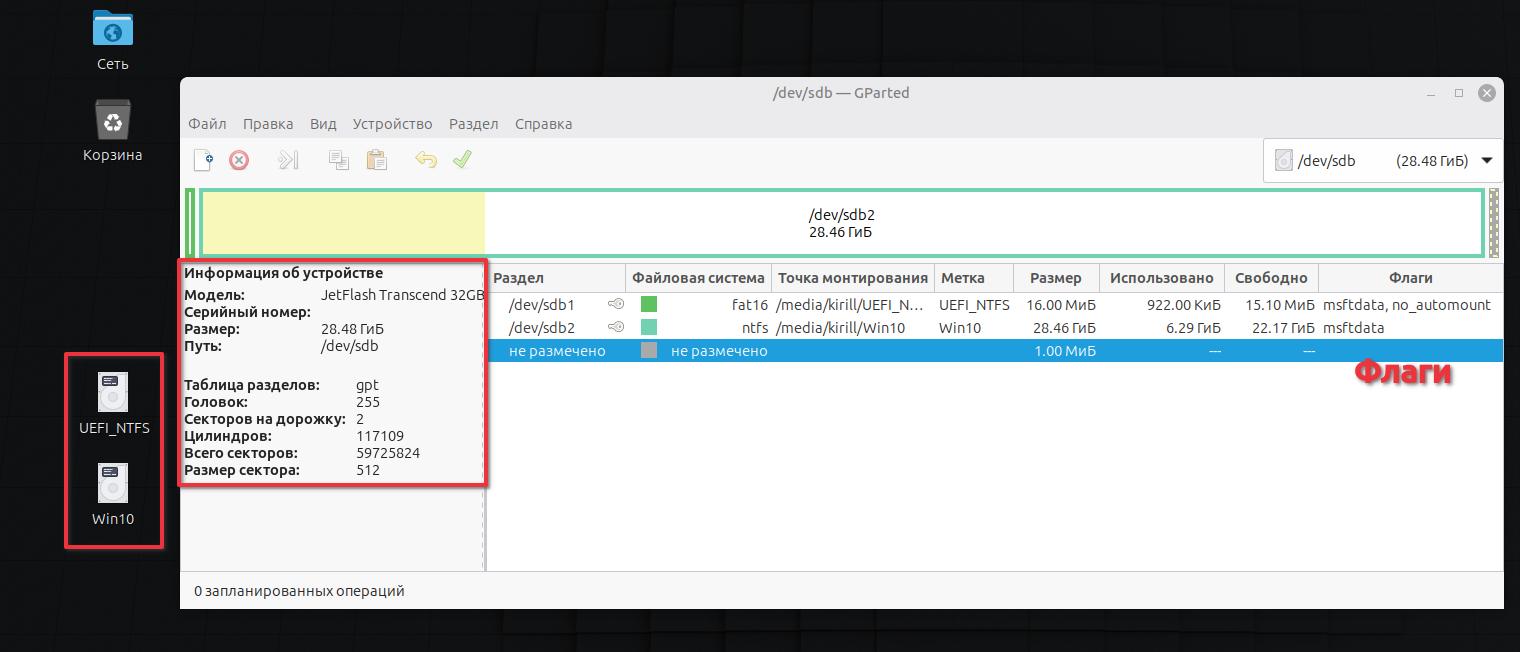Open the /dev/sdb device dropdown
Image resolution: width=1520 pixels, height=652 pixels.
coord(1382,160)
